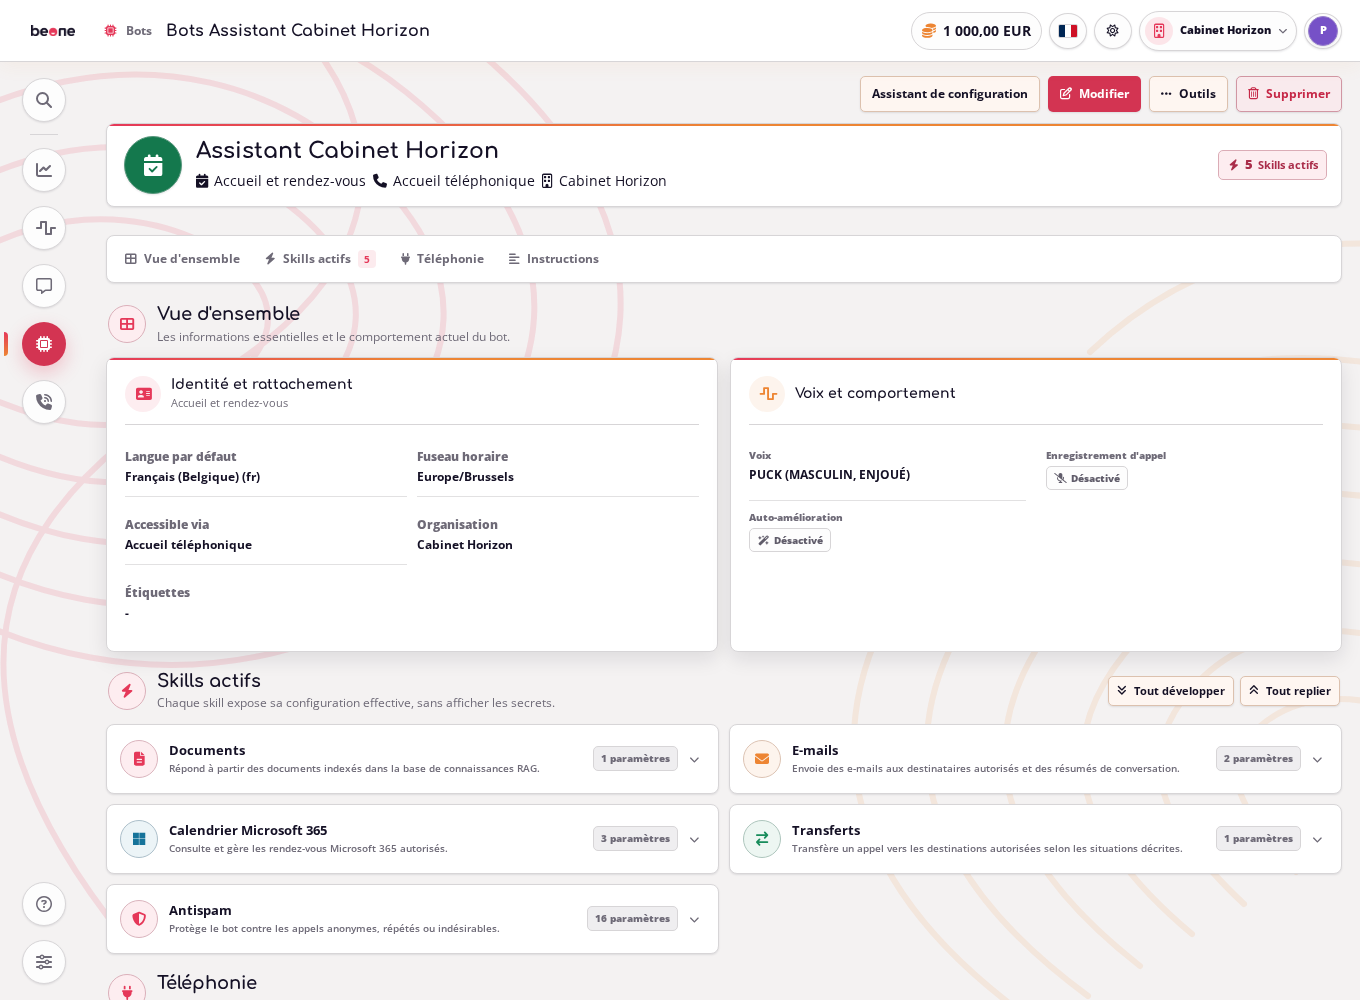Click the Modifier button
This screenshot has width=1360, height=1000.
pyautogui.click(x=1094, y=94)
